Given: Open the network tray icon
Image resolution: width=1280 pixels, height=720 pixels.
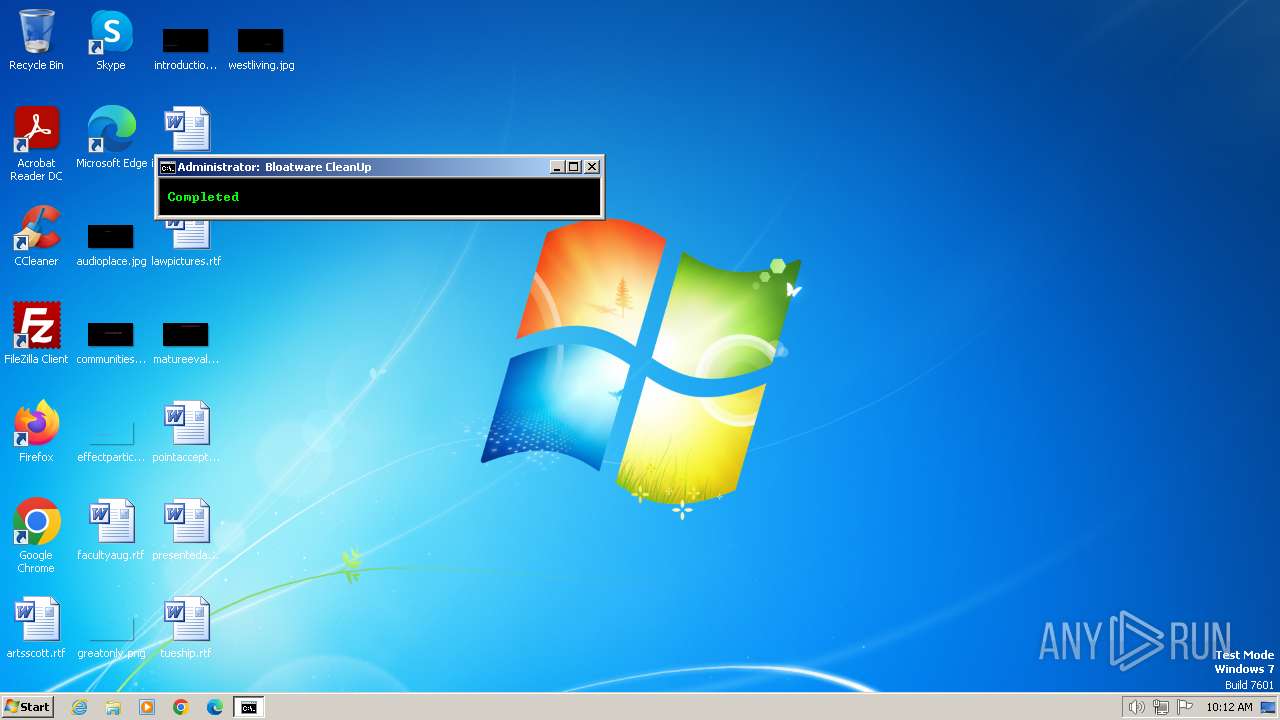Looking at the screenshot, I should click(1161, 707).
